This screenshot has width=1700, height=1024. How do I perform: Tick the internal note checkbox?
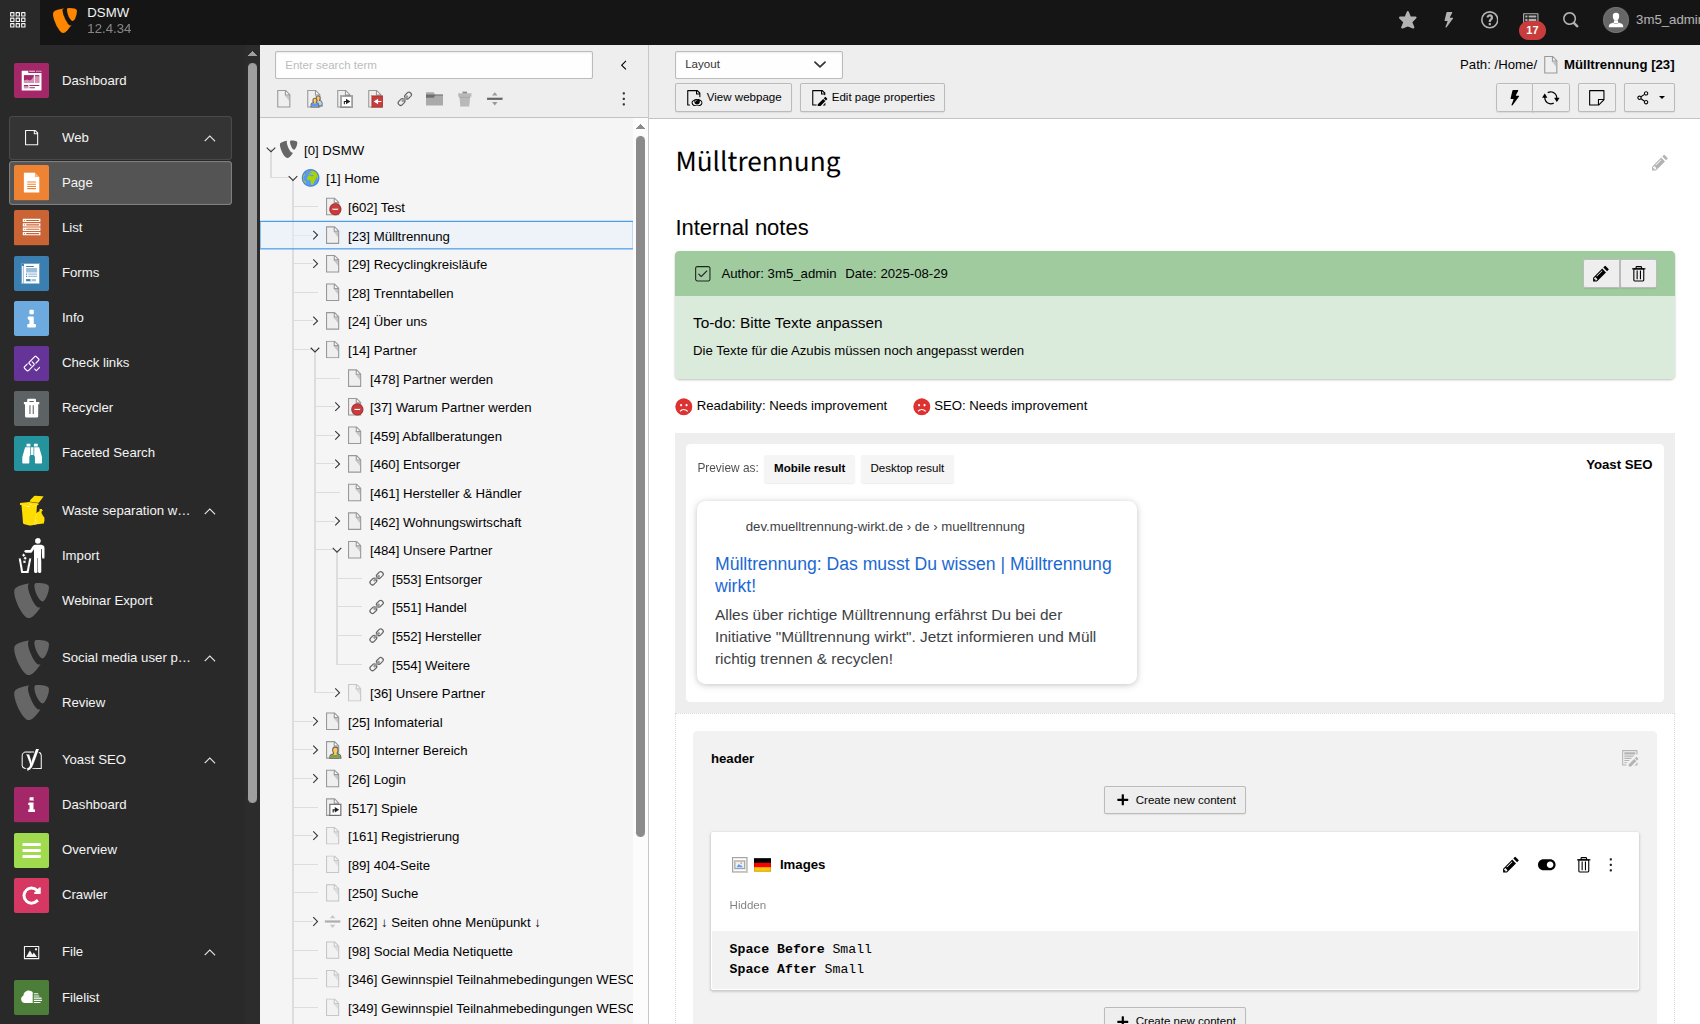pos(703,274)
